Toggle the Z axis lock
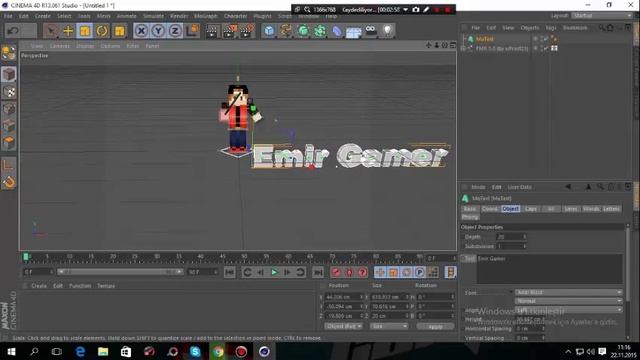640x360 pixels. [175, 31]
